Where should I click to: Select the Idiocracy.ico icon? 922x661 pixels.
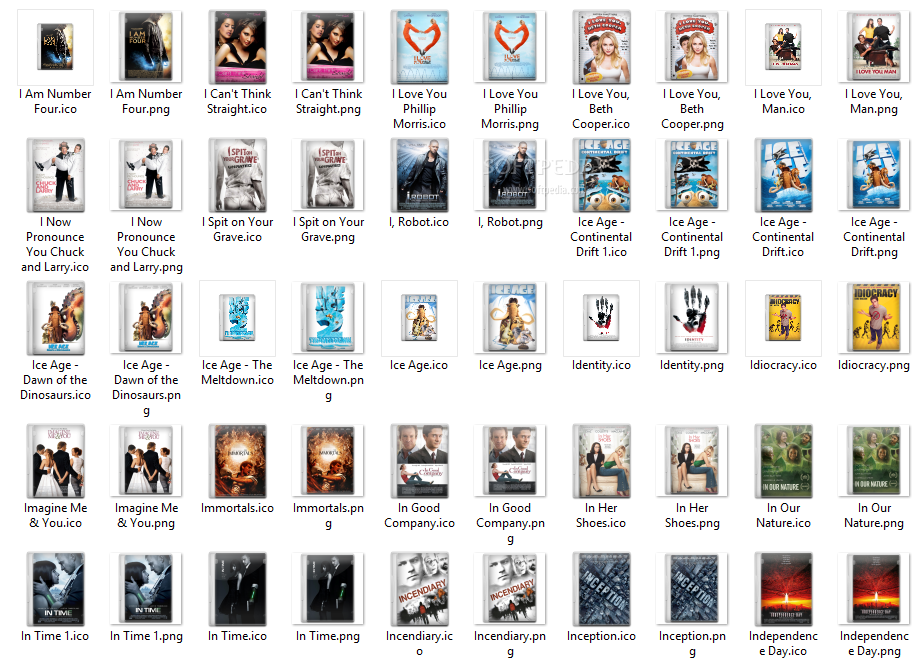783,318
